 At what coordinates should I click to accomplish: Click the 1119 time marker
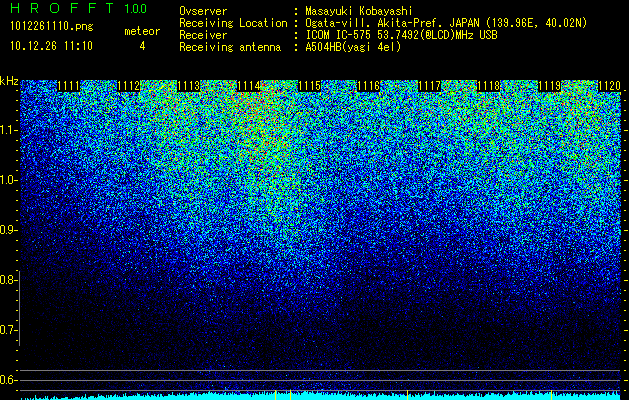[x=549, y=86]
